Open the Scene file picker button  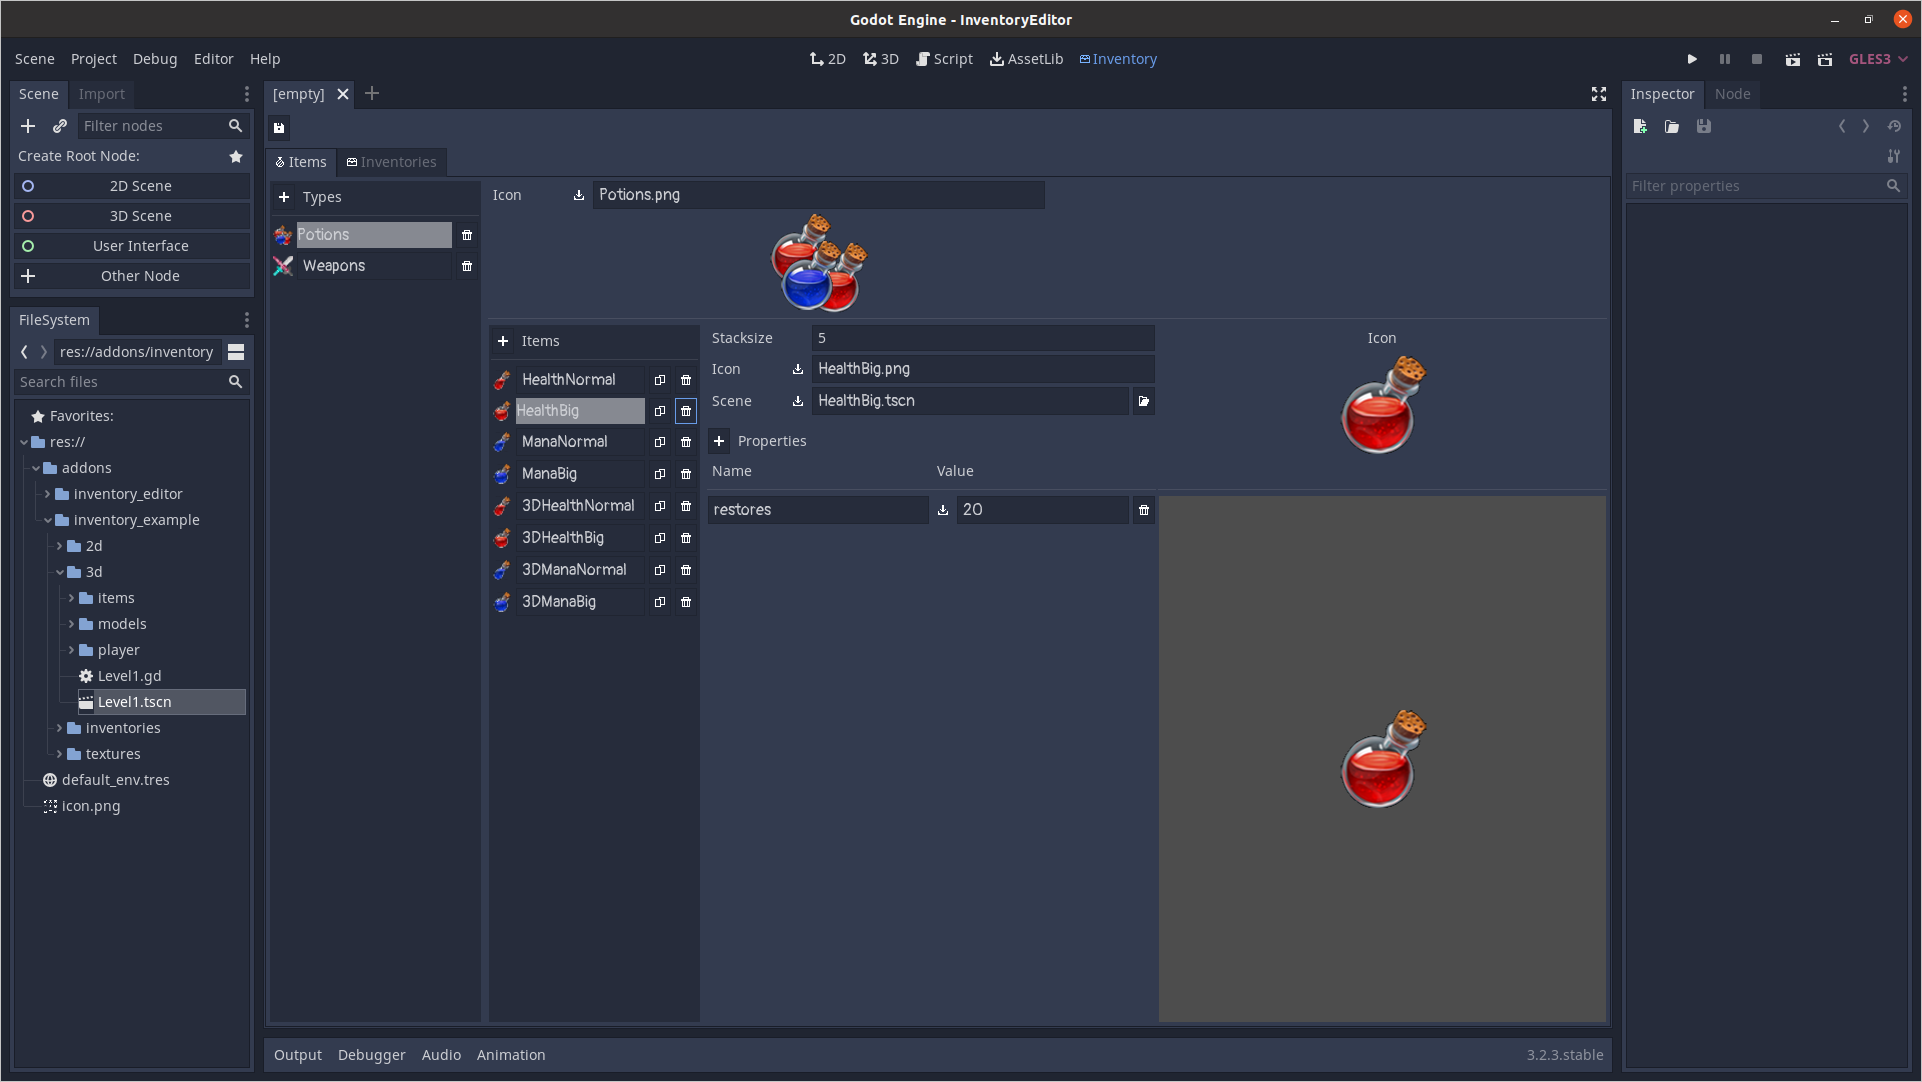(x=1143, y=401)
